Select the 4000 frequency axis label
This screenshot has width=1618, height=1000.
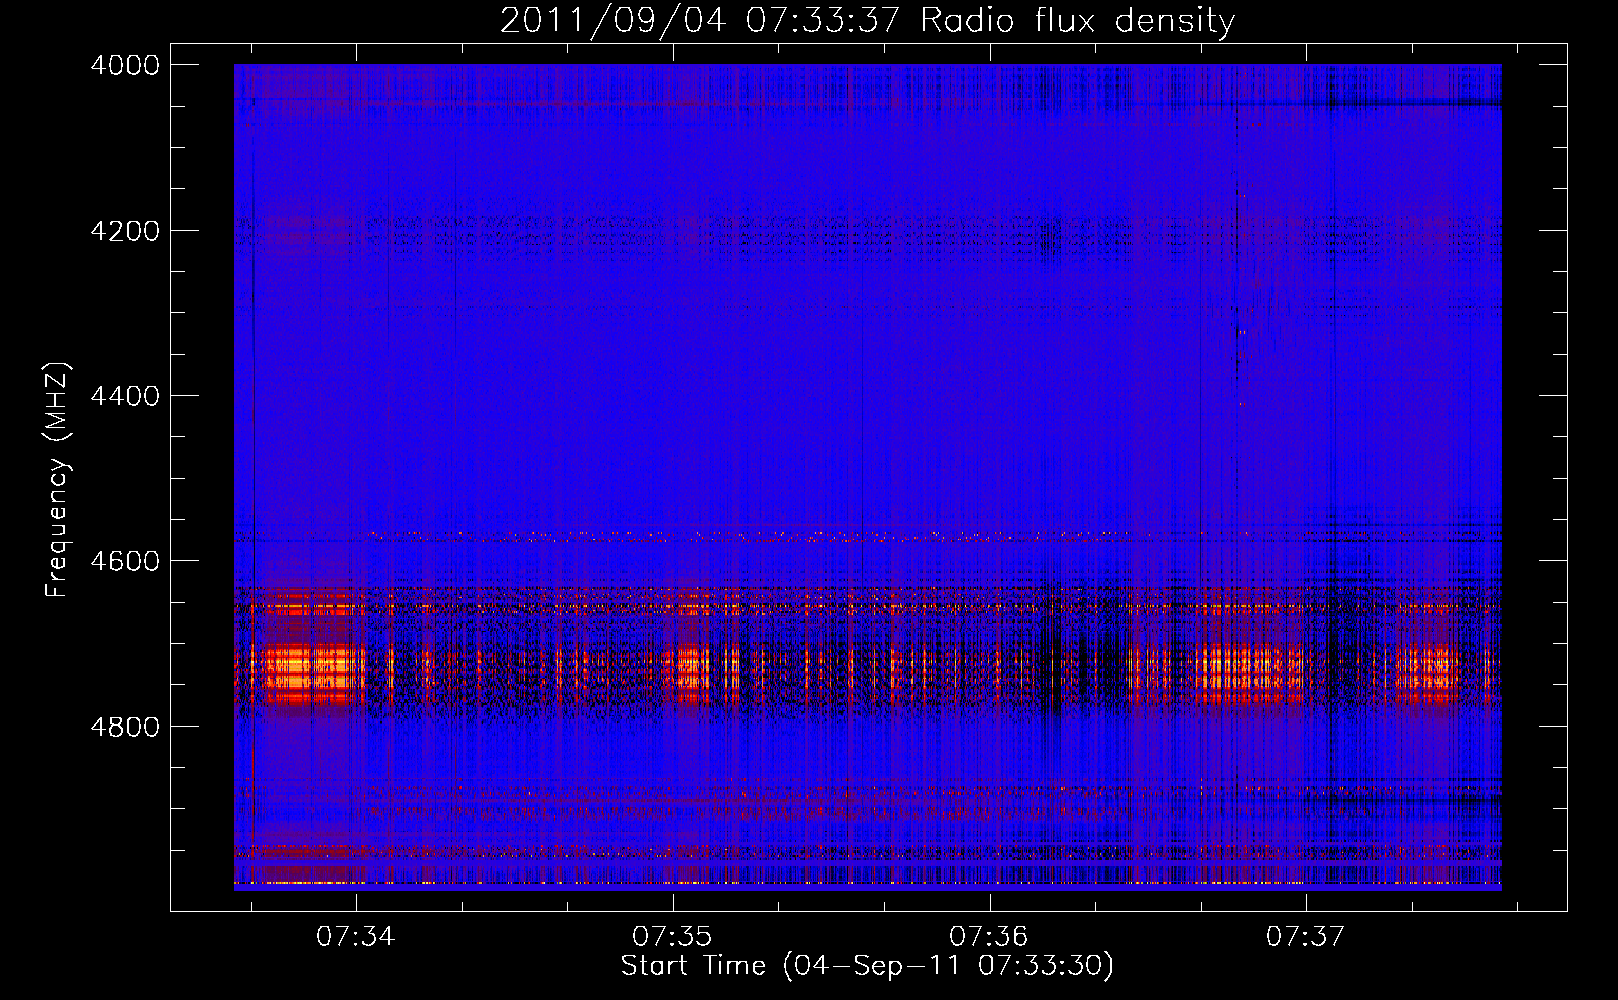click(125, 65)
